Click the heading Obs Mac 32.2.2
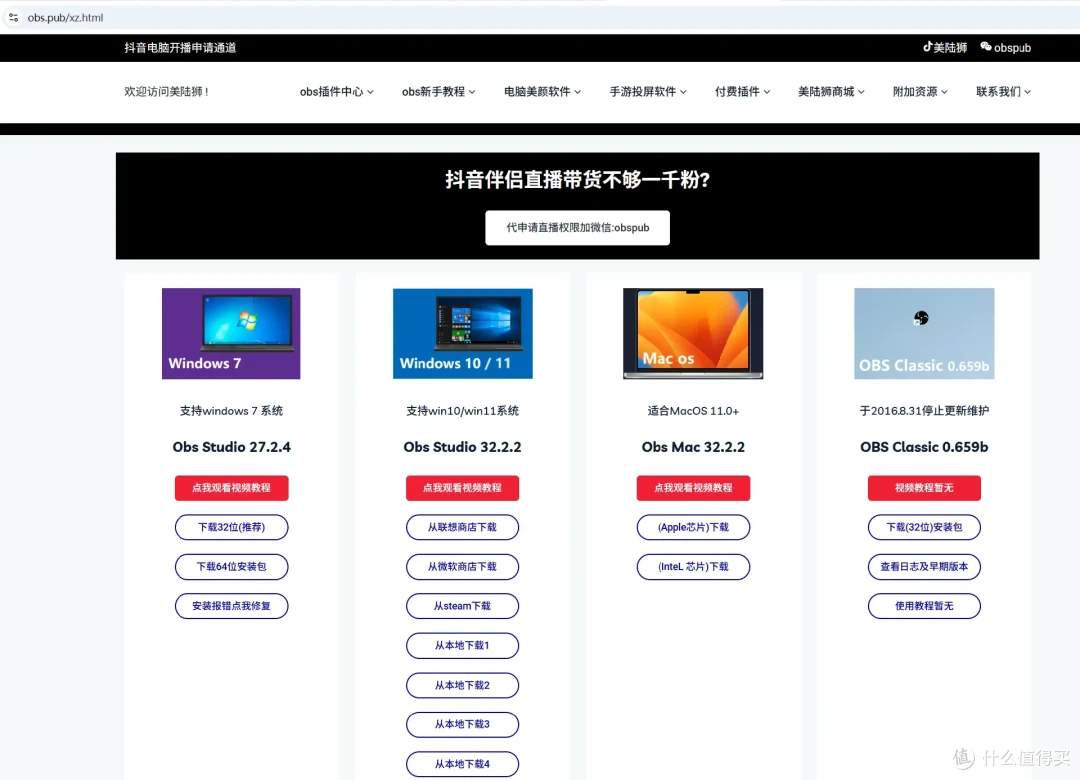This screenshot has height=780, width=1080. pos(693,447)
